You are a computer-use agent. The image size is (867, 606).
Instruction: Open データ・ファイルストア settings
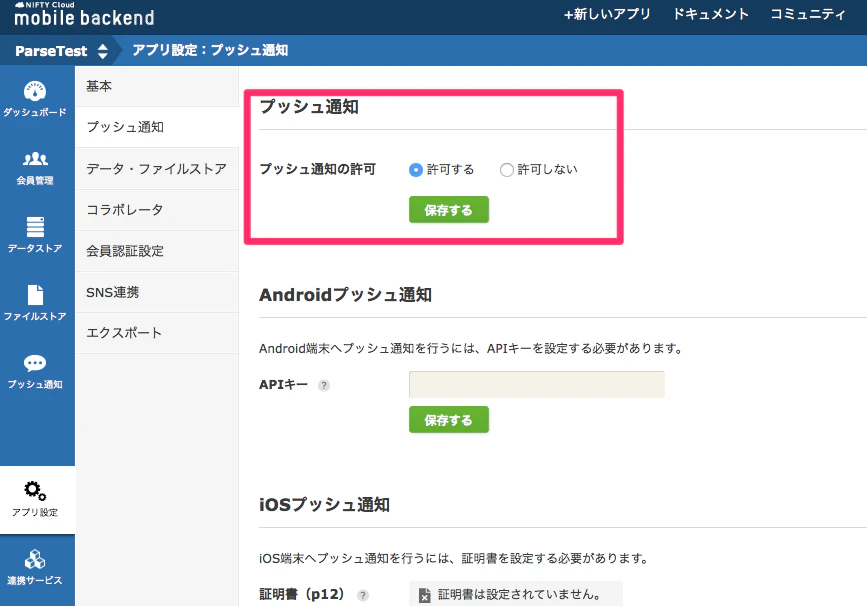coord(156,169)
